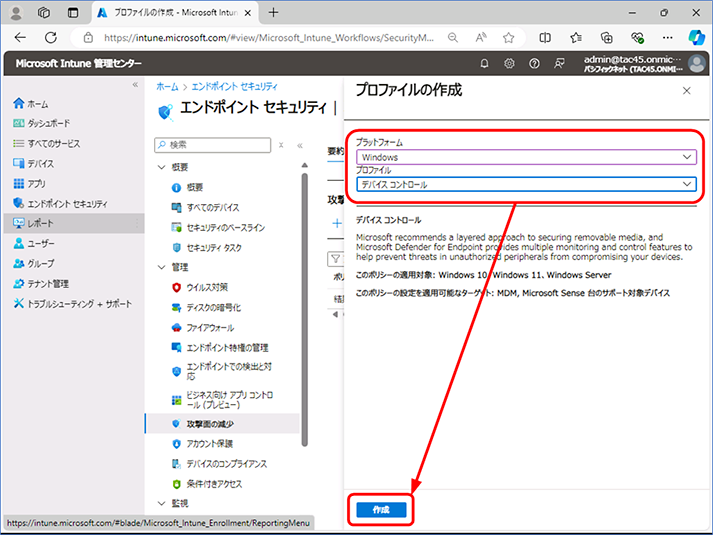Open browser essentials heart icon
Image resolution: width=713 pixels, height=535 pixels.
click(x=637, y=38)
